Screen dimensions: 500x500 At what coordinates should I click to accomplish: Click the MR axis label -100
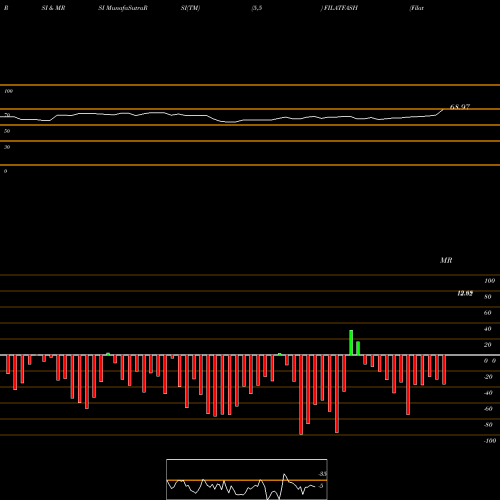(490, 441)
